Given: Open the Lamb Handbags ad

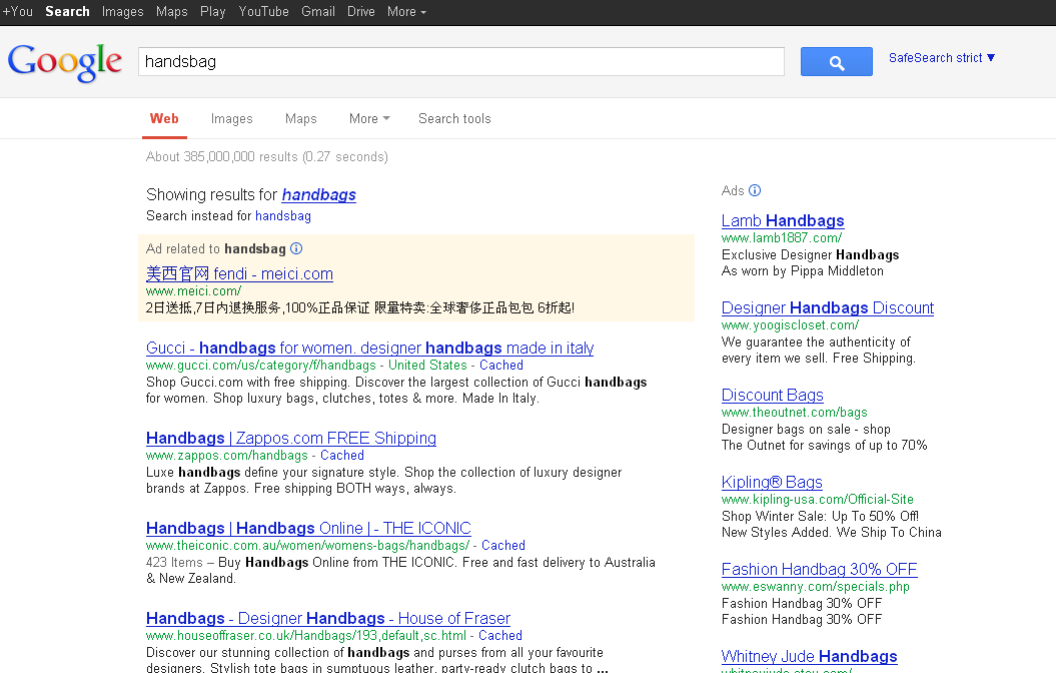Looking at the screenshot, I should pos(783,220).
